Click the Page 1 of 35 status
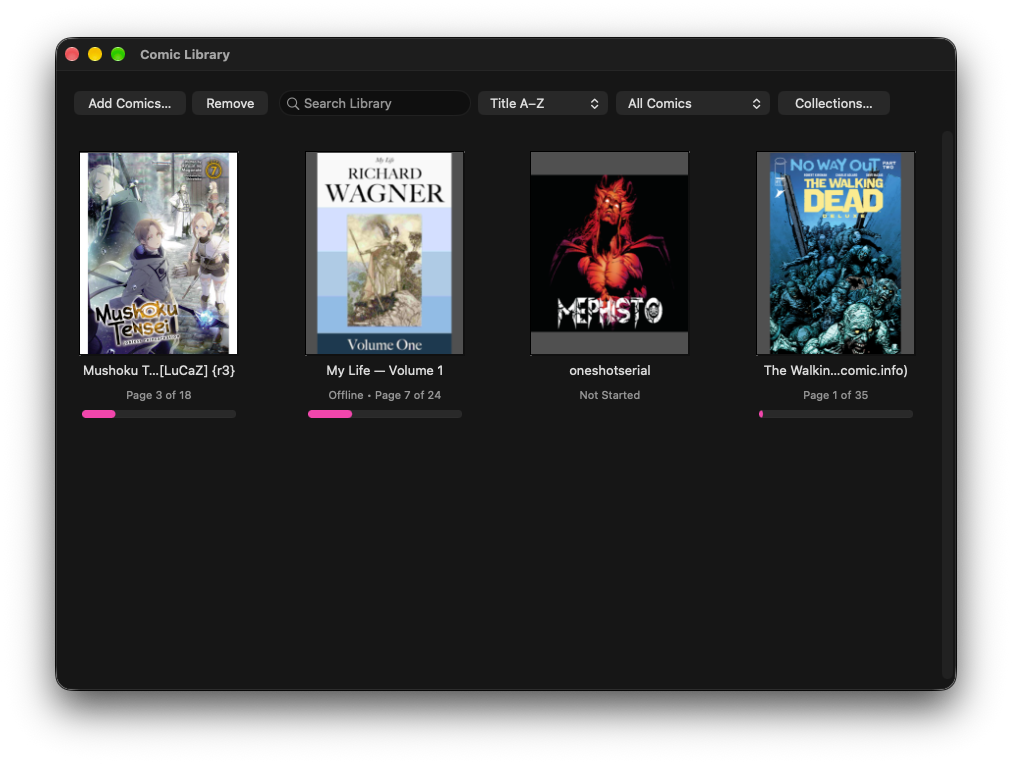The height and width of the screenshot is (764, 1012). tap(835, 395)
